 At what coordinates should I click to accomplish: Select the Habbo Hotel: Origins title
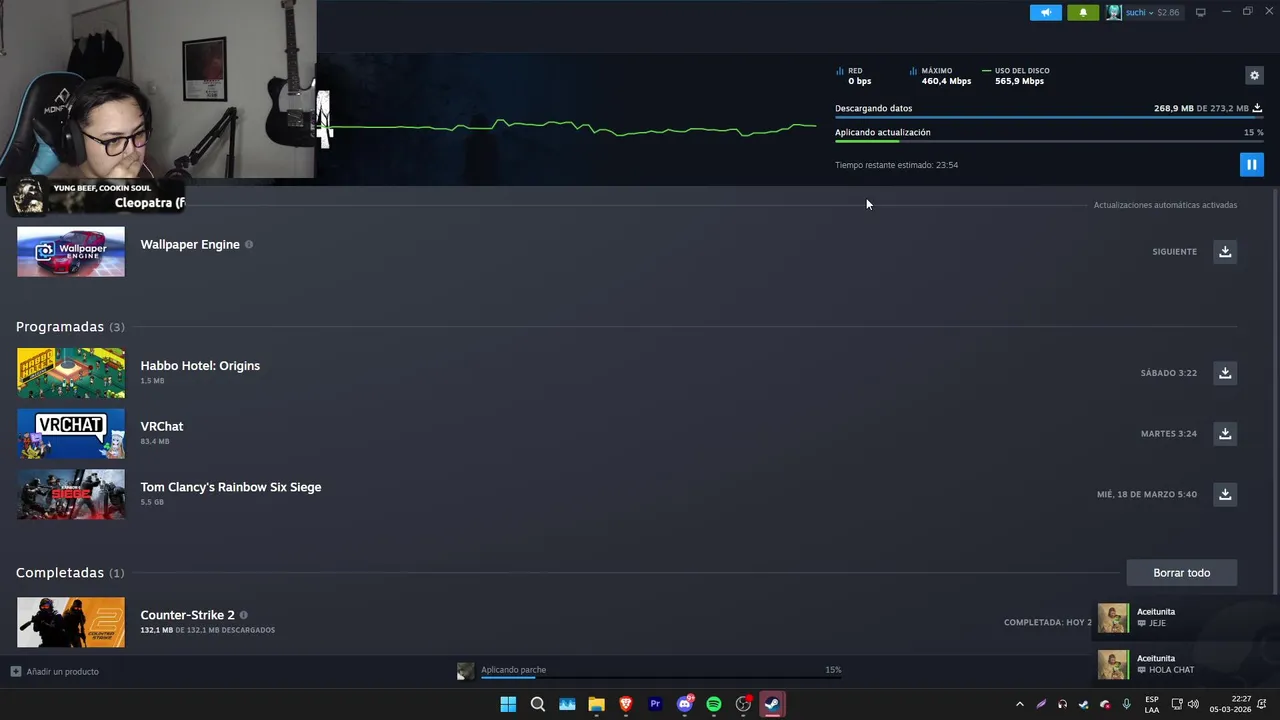(200, 365)
